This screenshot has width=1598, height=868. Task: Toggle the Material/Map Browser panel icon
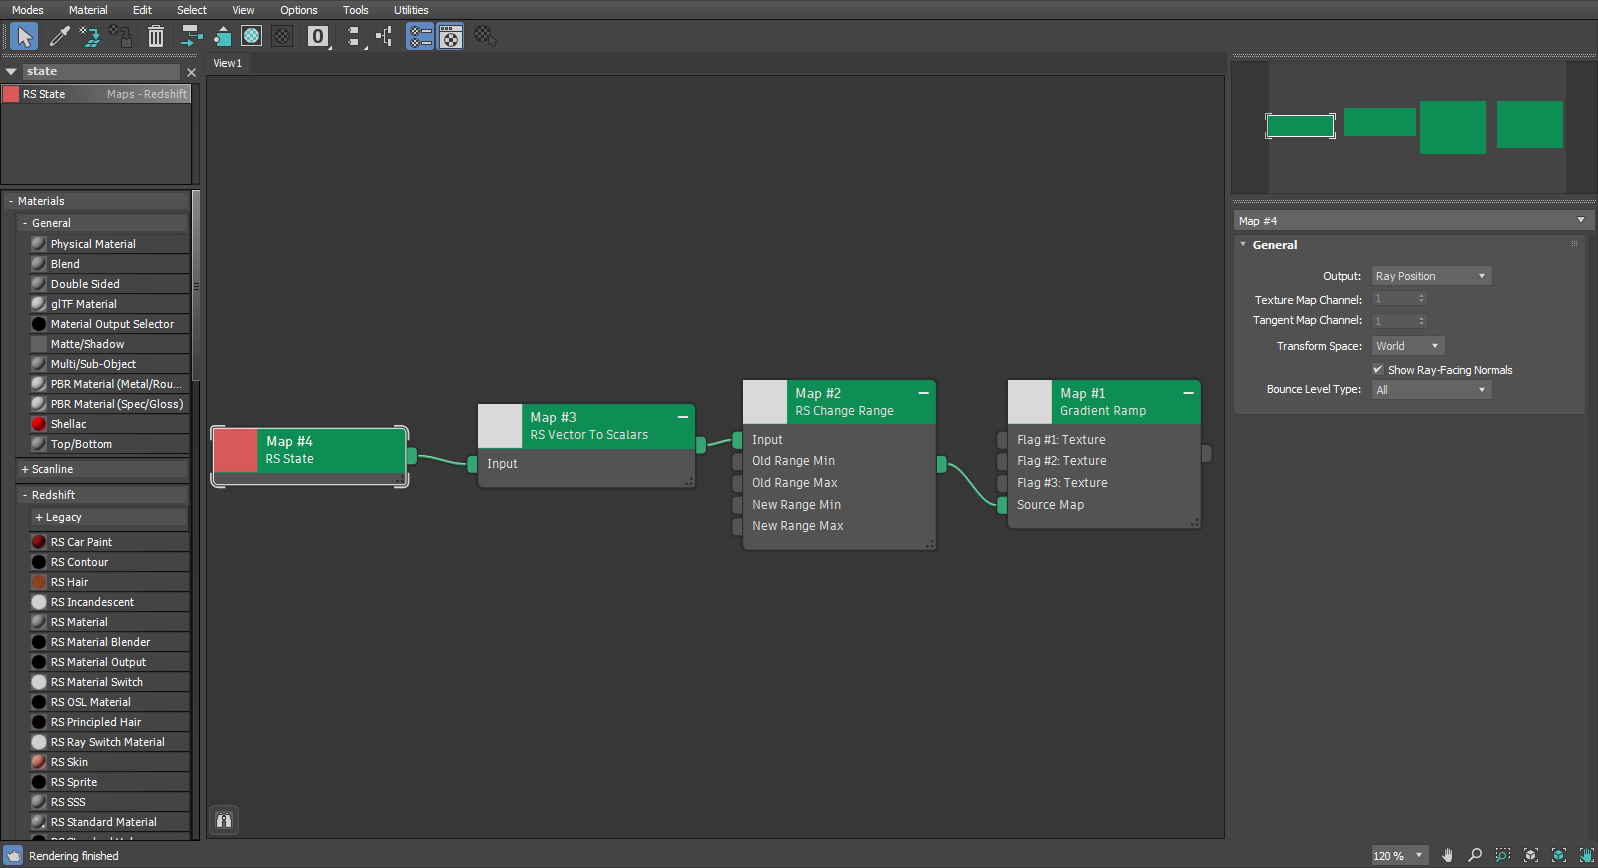tap(420, 37)
